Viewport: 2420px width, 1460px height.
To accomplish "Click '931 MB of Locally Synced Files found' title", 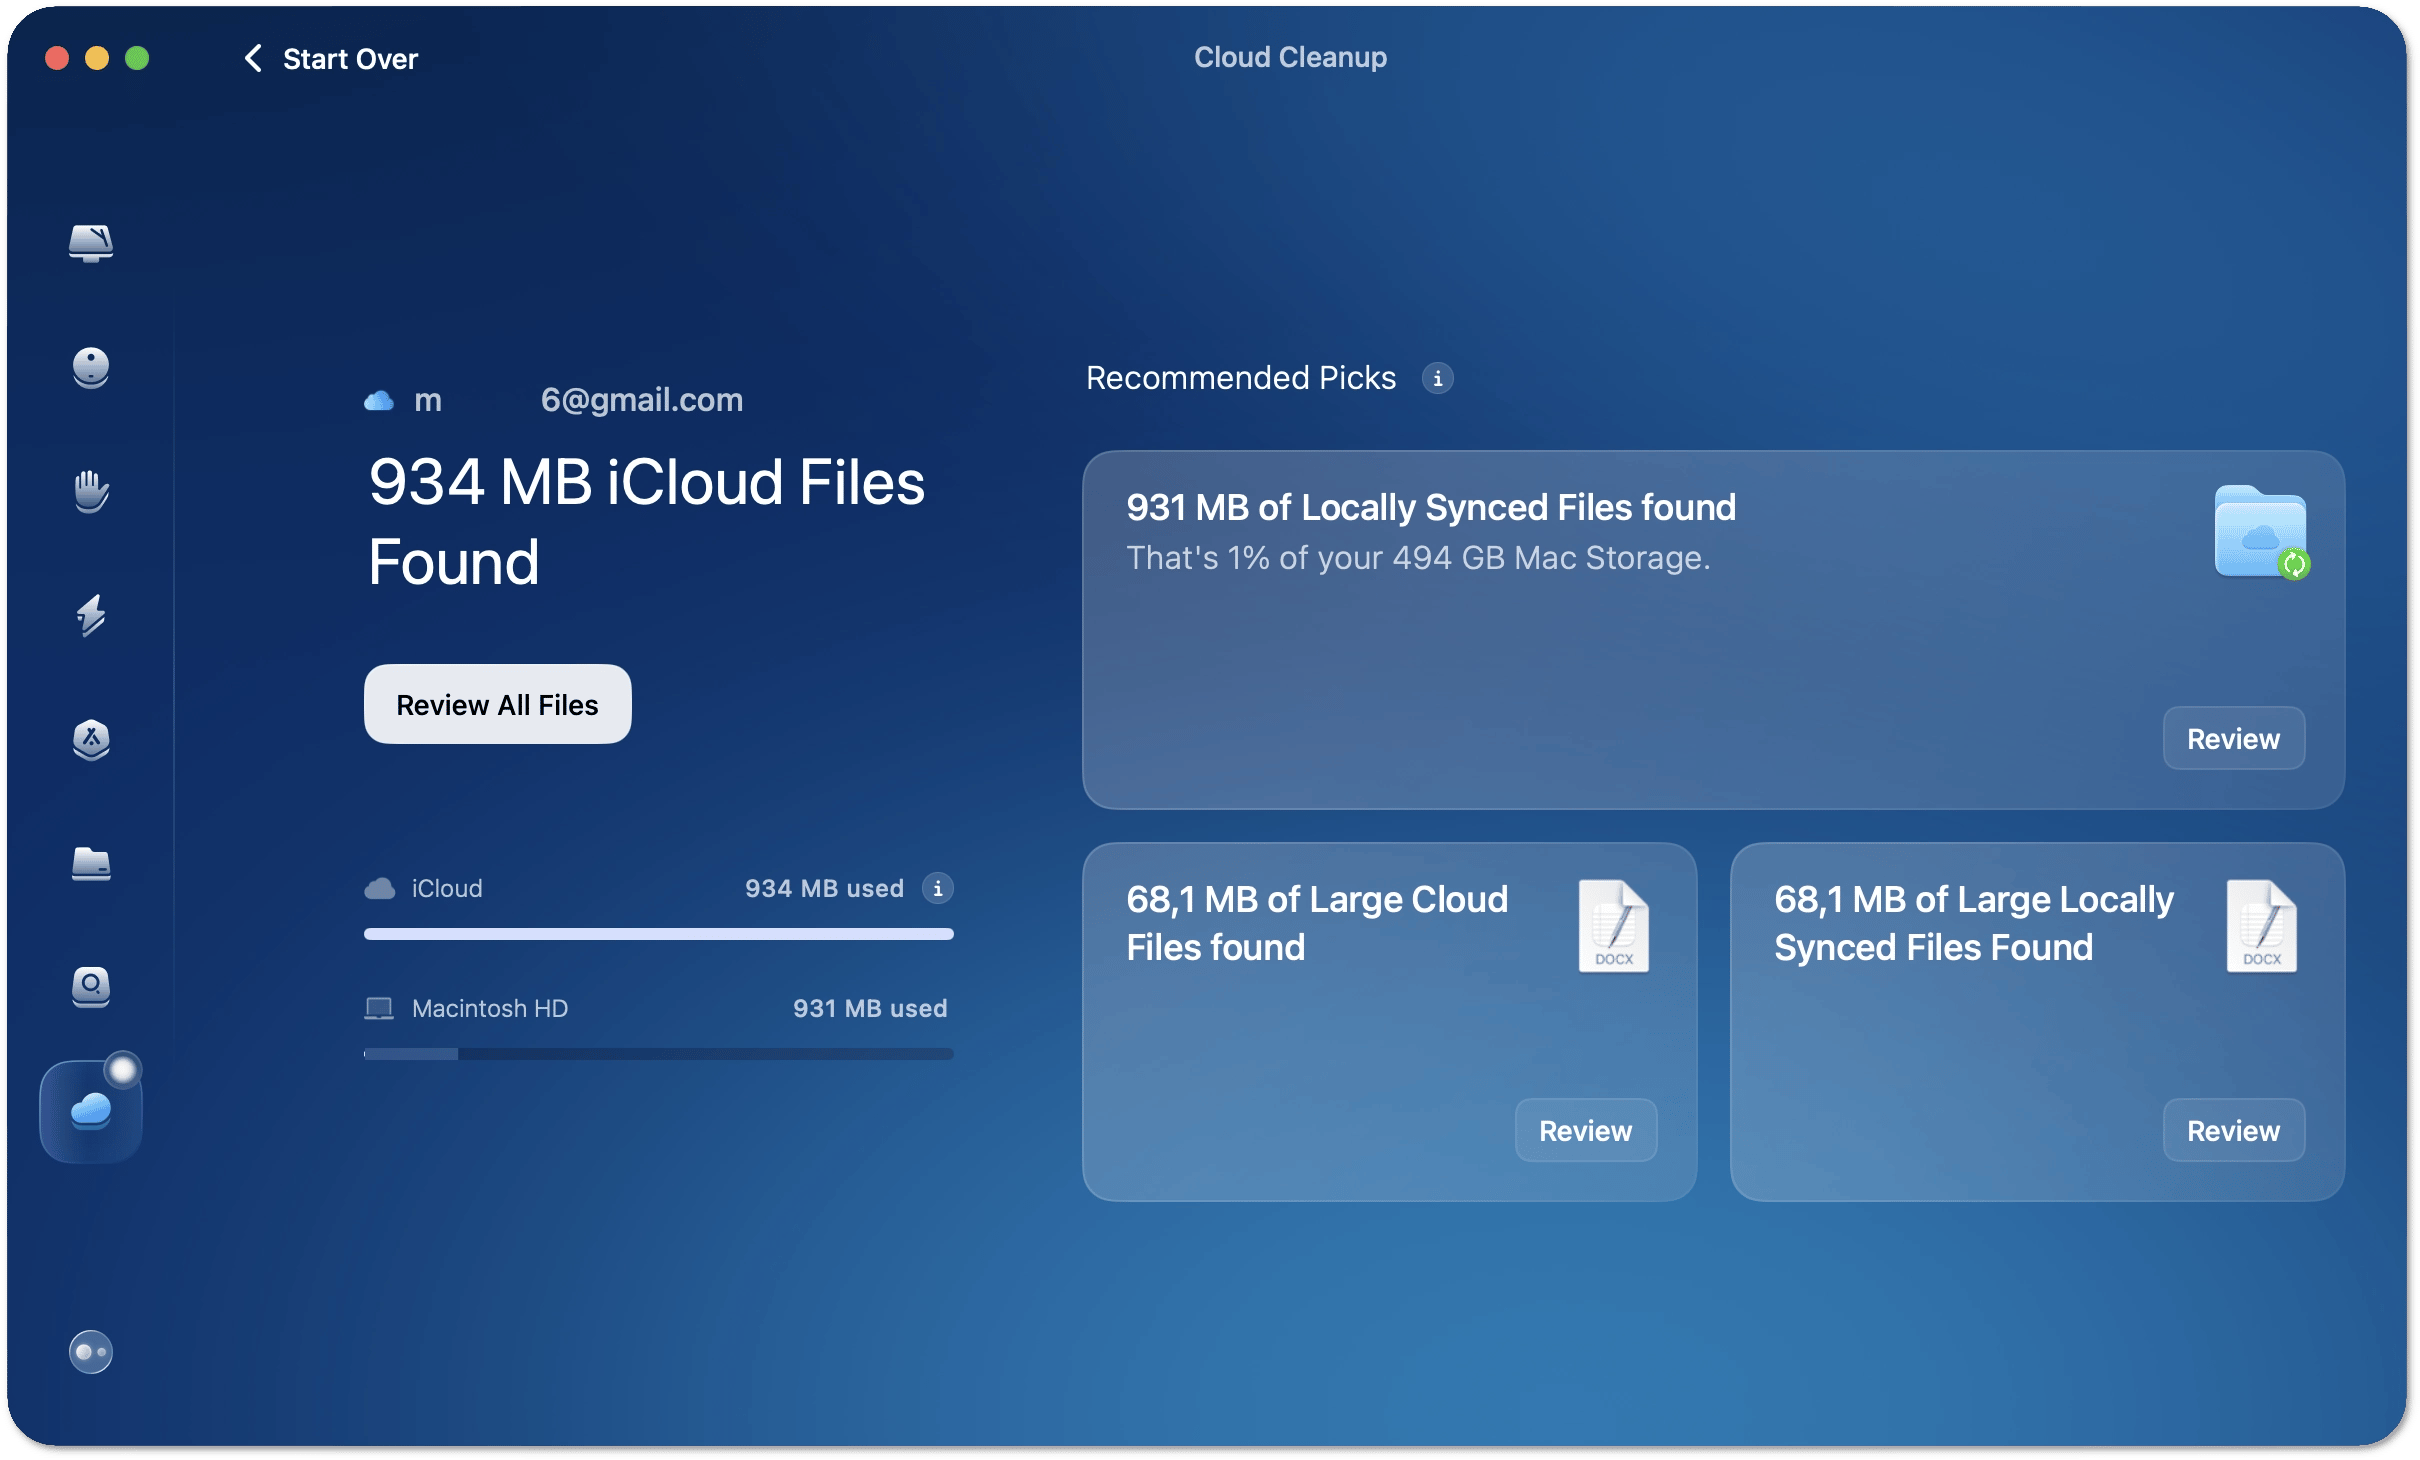I will (x=1431, y=507).
